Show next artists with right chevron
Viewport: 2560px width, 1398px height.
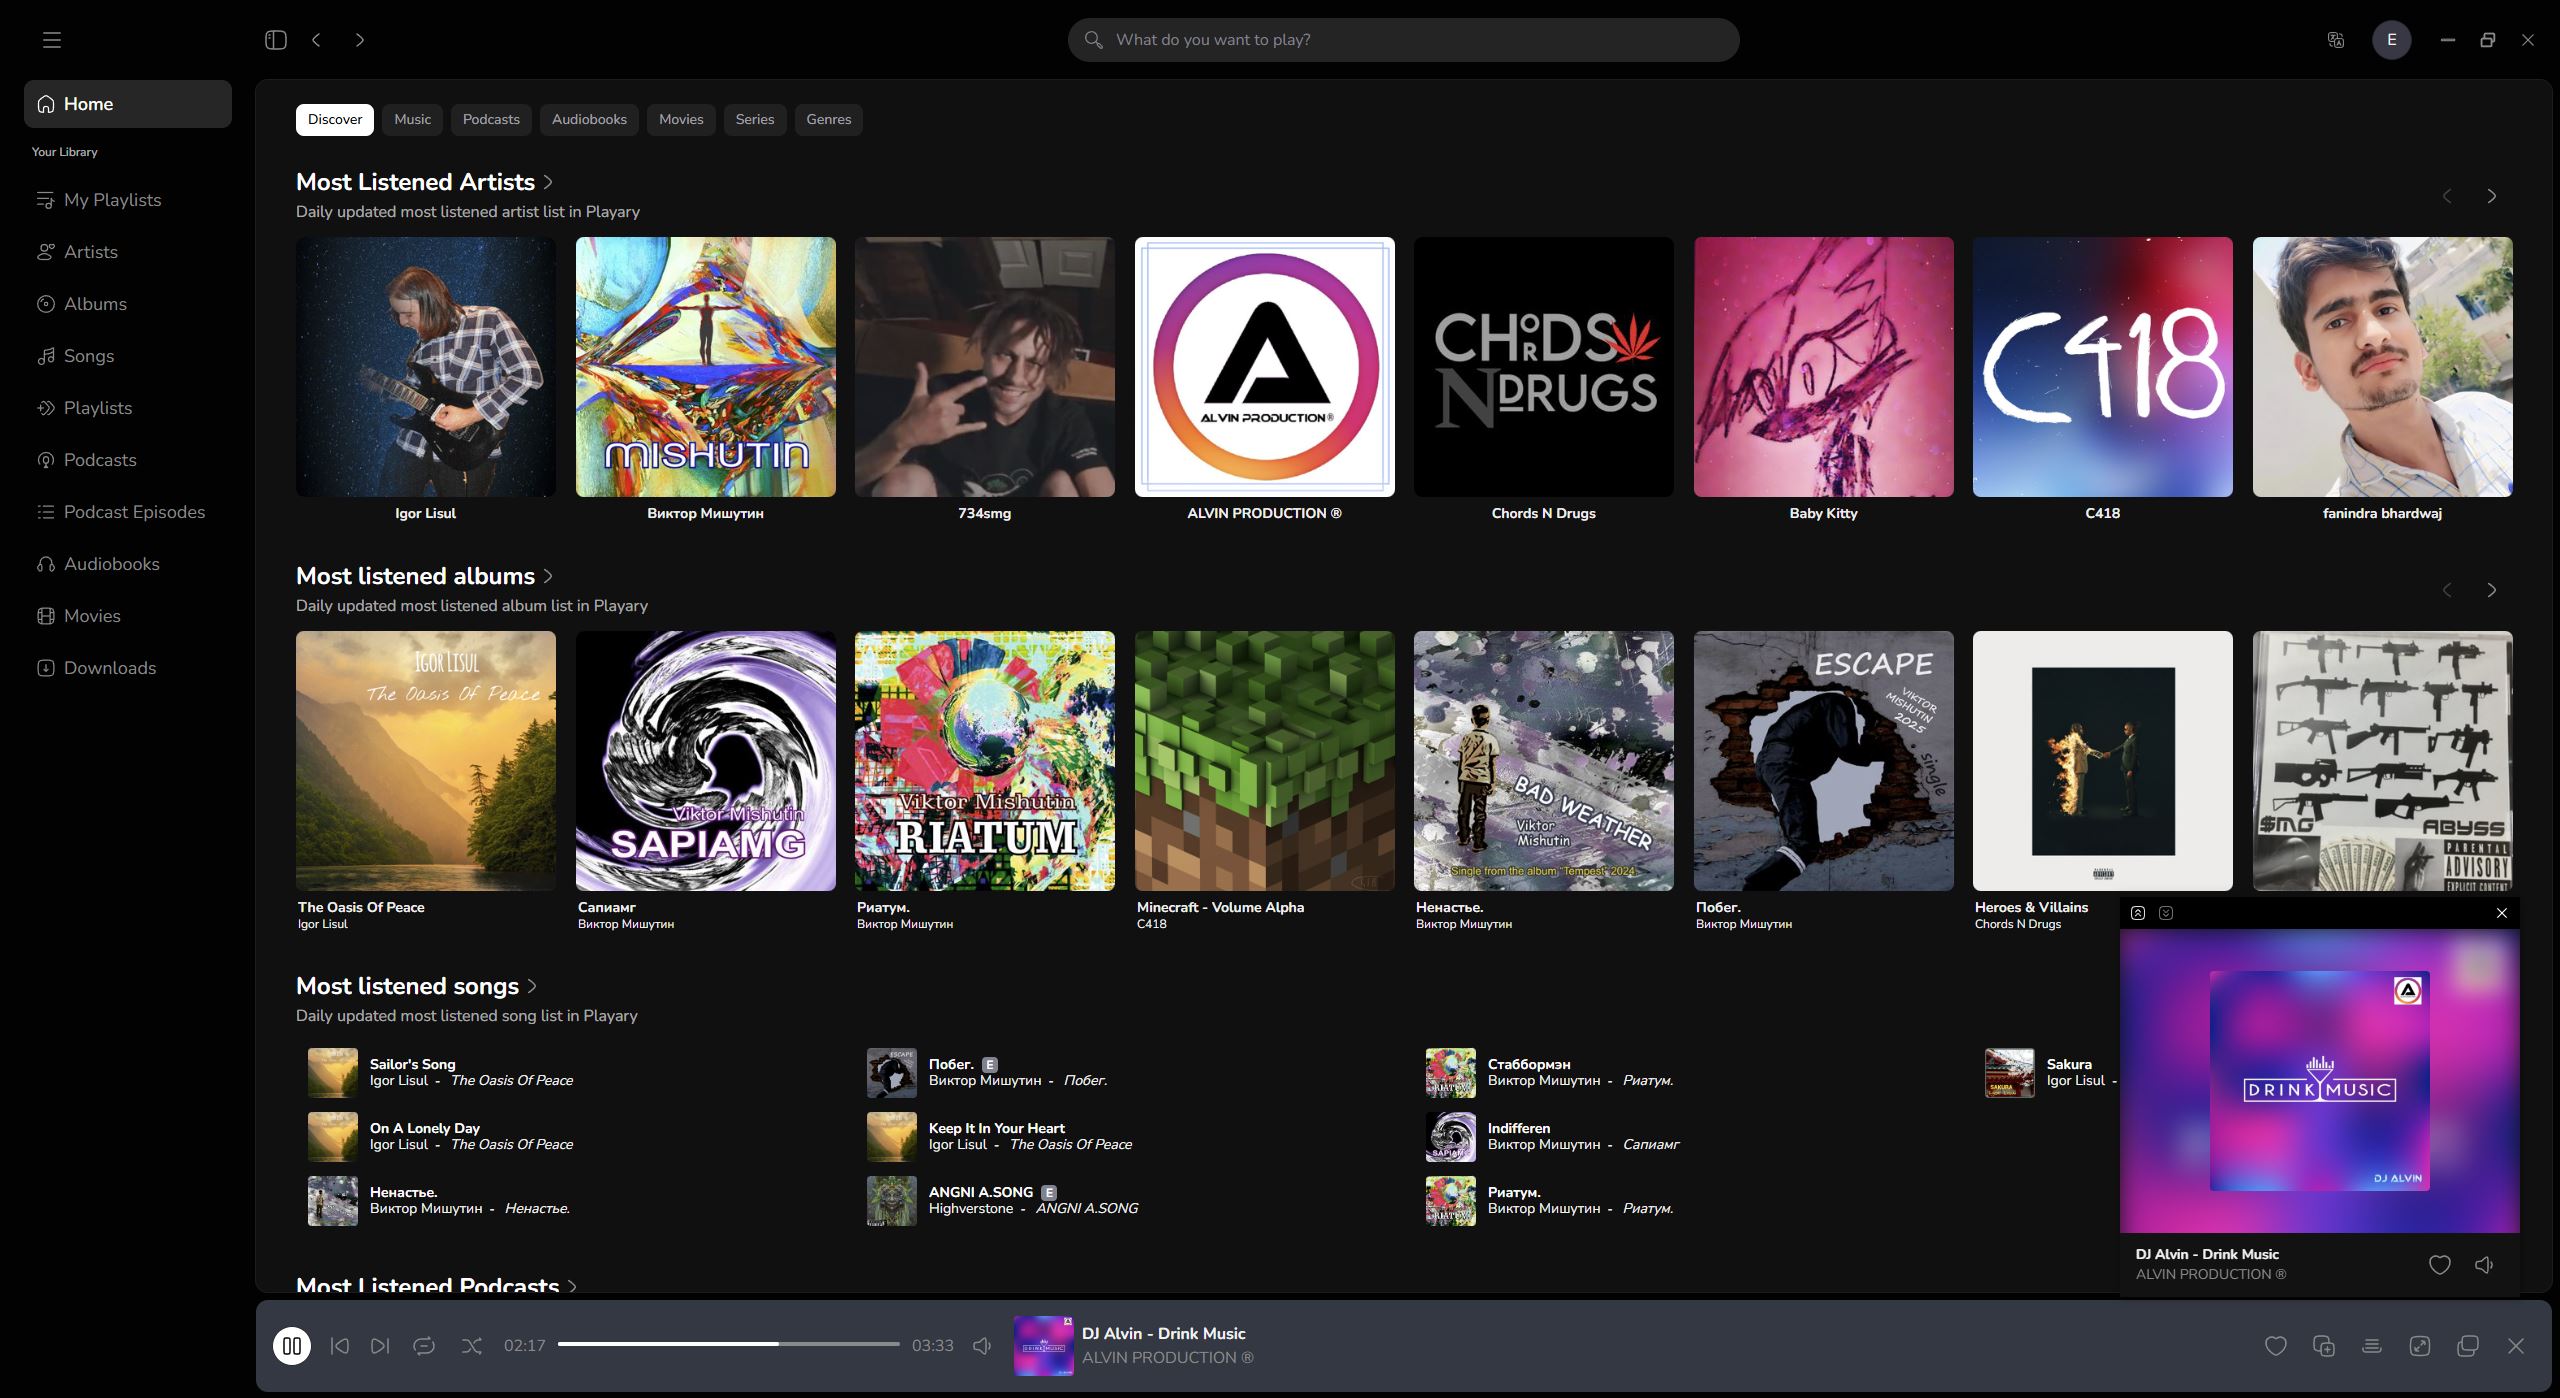click(x=2492, y=196)
